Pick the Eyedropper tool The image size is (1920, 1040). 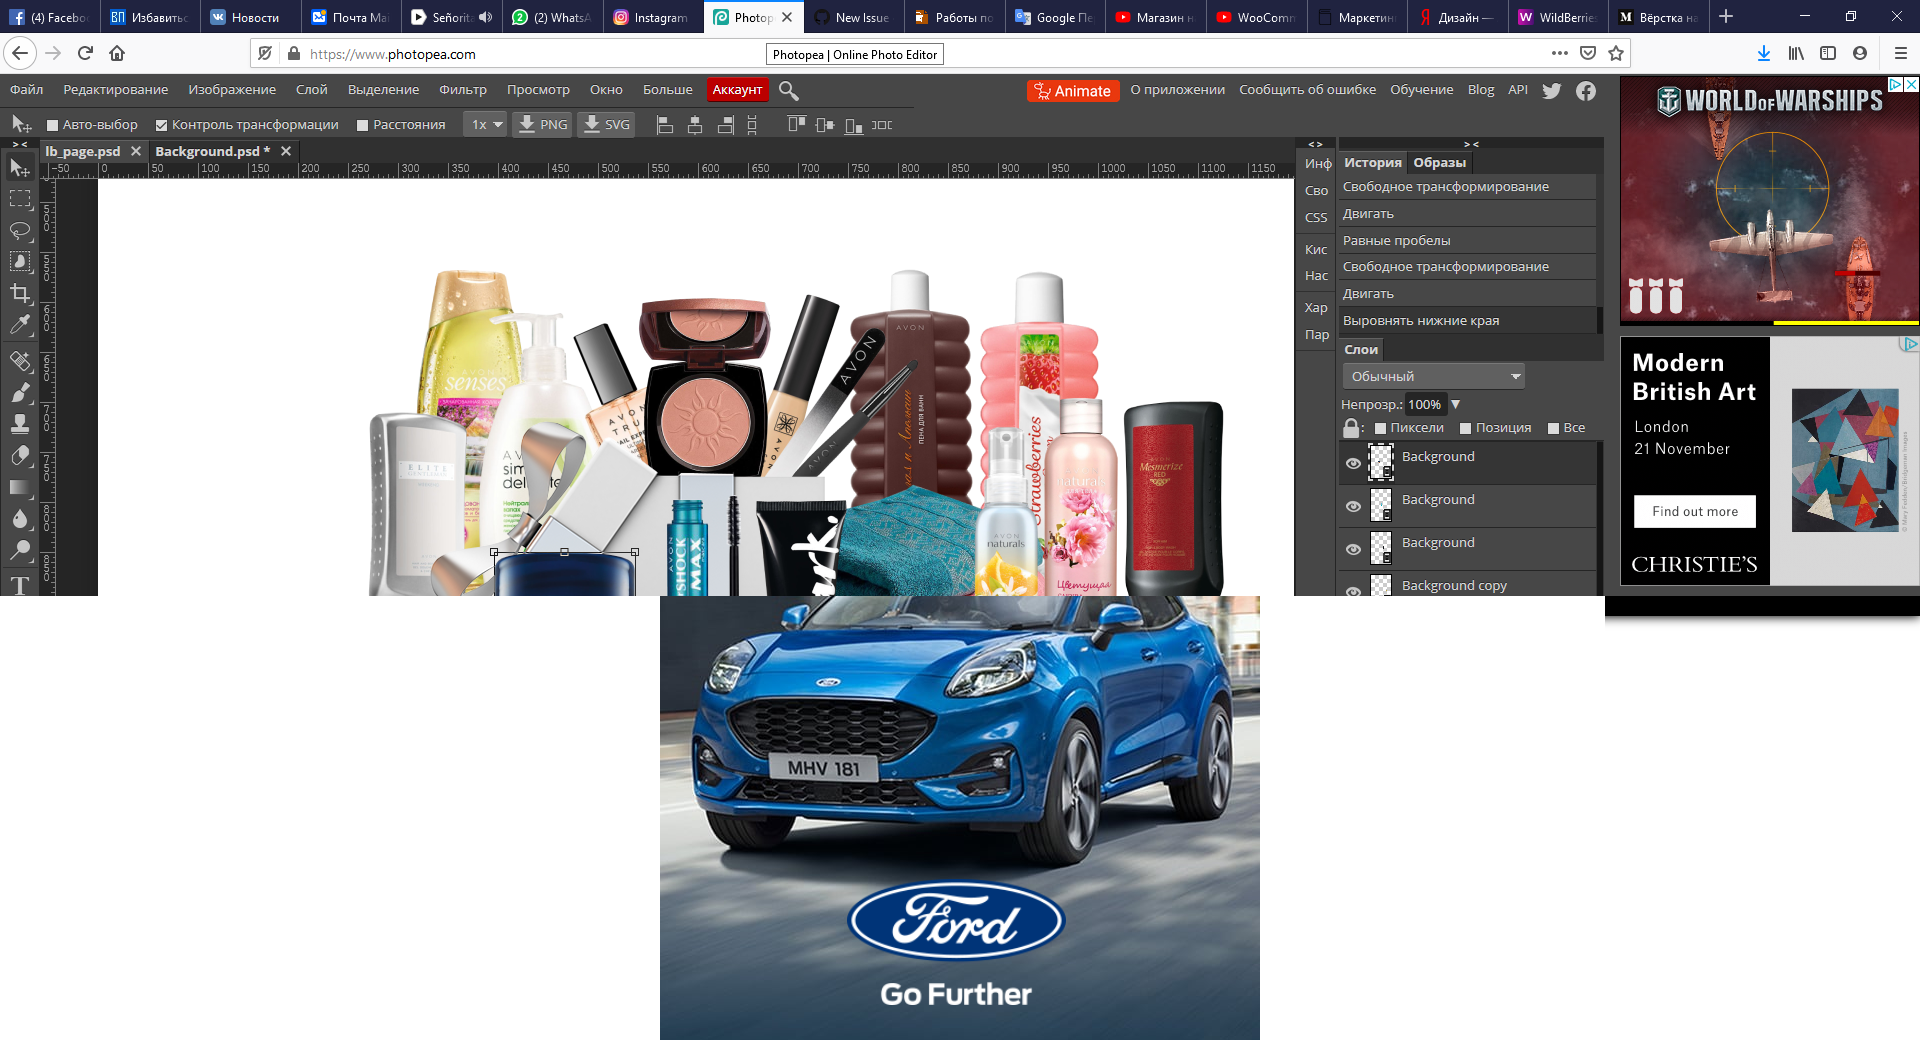pos(20,324)
